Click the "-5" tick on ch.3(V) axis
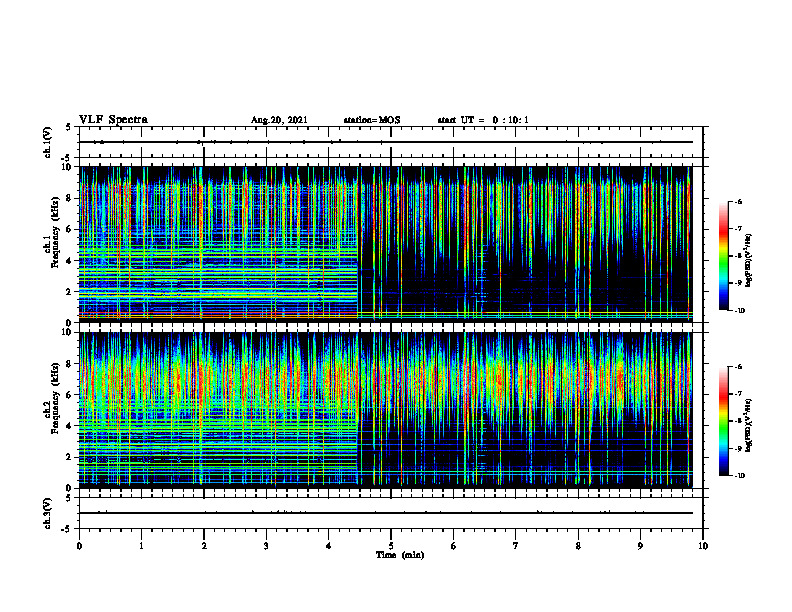 point(67,529)
